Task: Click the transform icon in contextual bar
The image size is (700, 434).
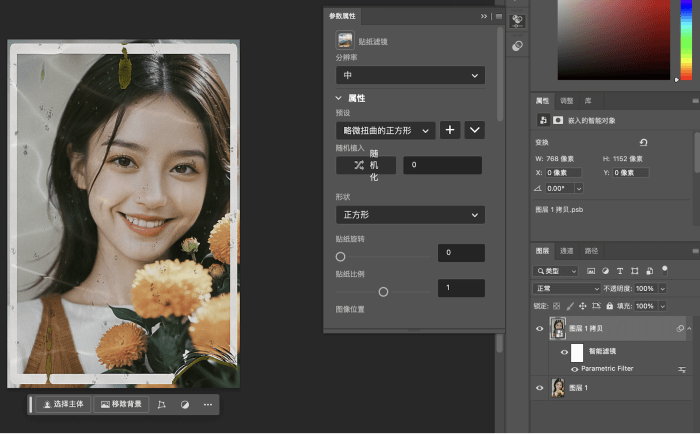Action: point(162,405)
